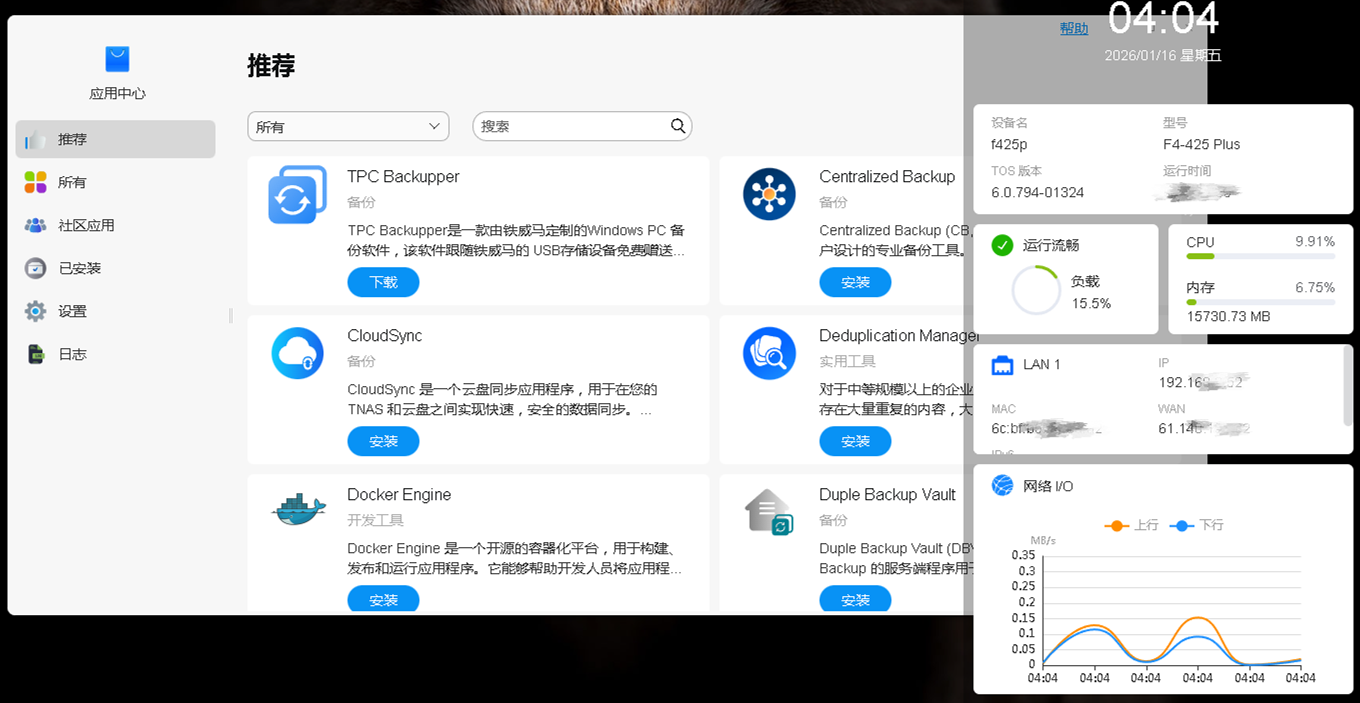
Task: Click the Centralized Backup title text
Action: [x=887, y=176]
